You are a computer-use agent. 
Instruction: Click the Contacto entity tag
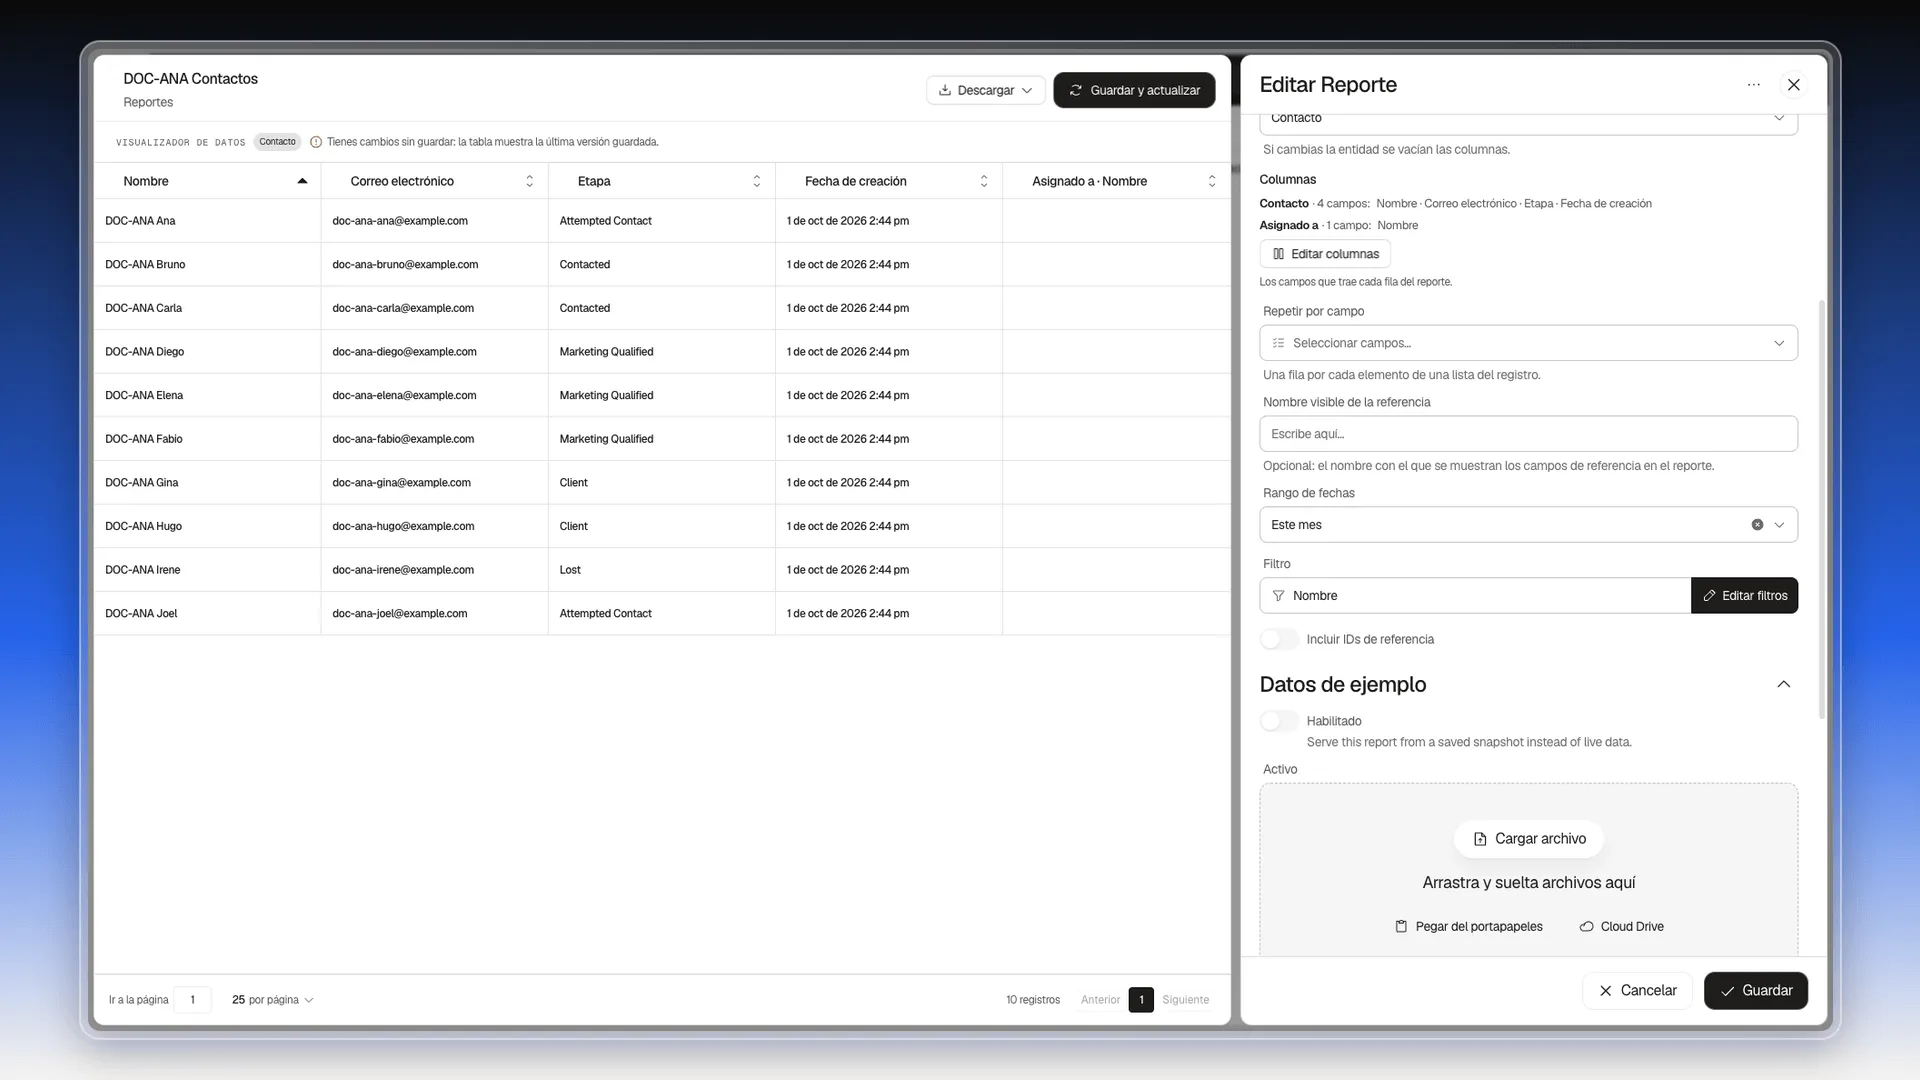(x=277, y=142)
